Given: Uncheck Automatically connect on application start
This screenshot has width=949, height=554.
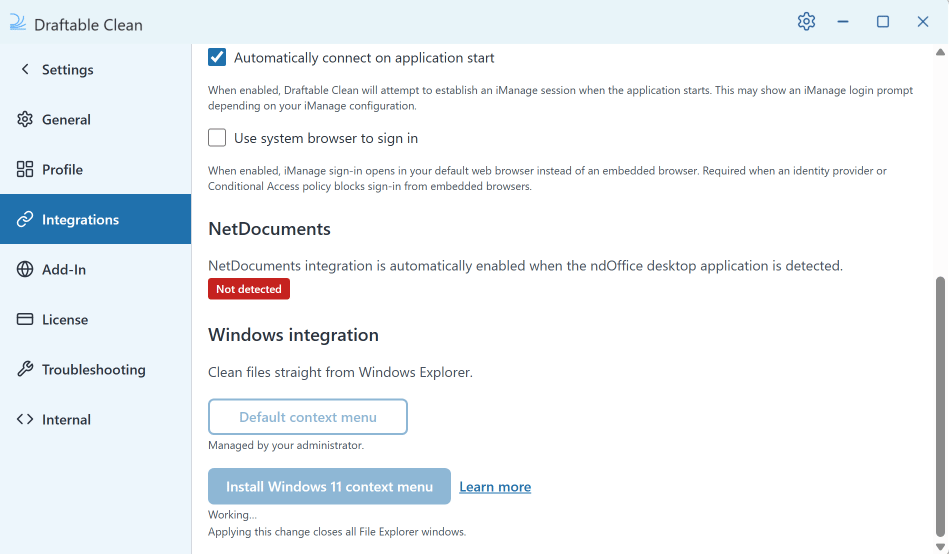Looking at the screenshot, I should coord(217,57).
